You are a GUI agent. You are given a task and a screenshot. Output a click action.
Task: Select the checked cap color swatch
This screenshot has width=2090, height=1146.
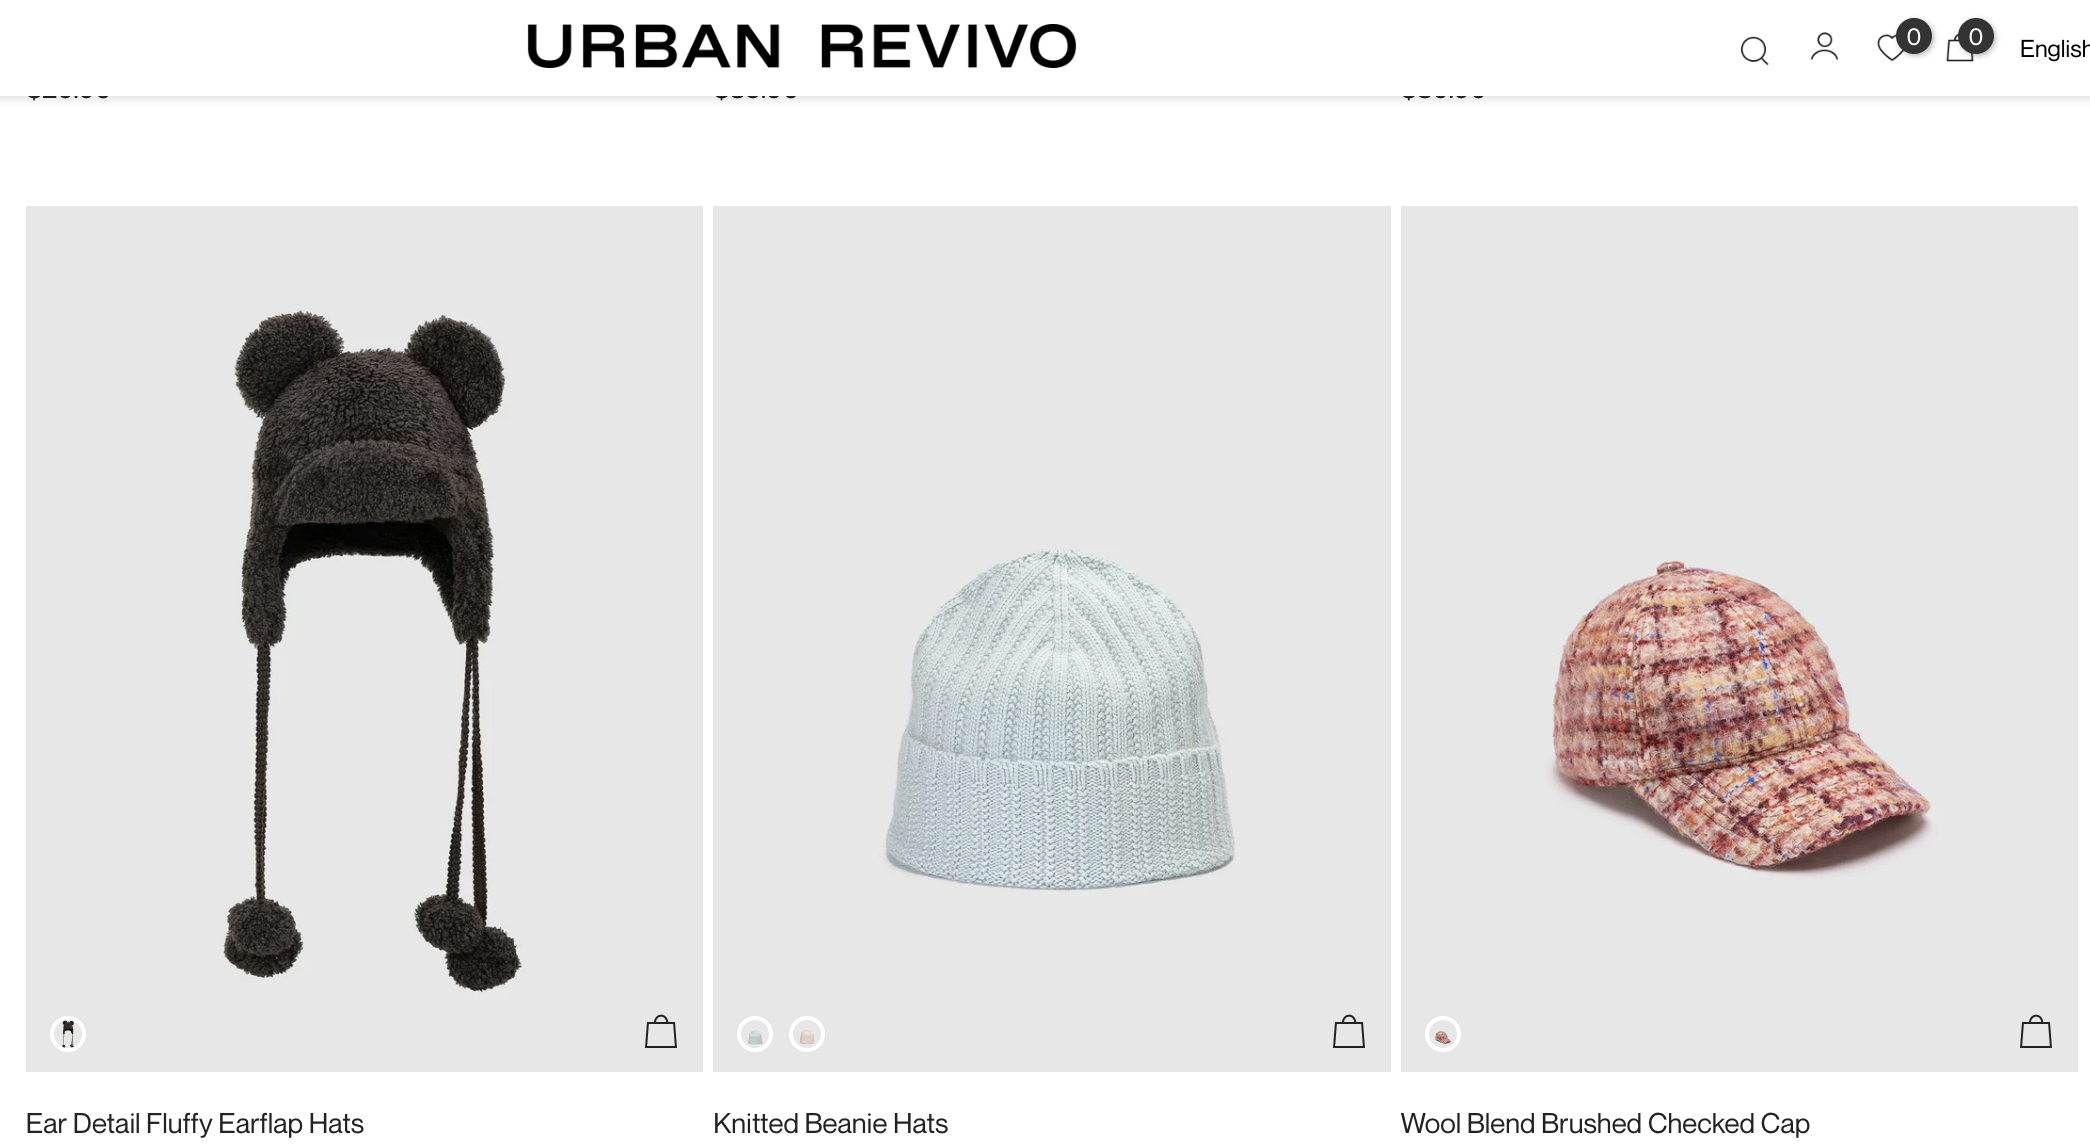[x=1443, y=1033]
